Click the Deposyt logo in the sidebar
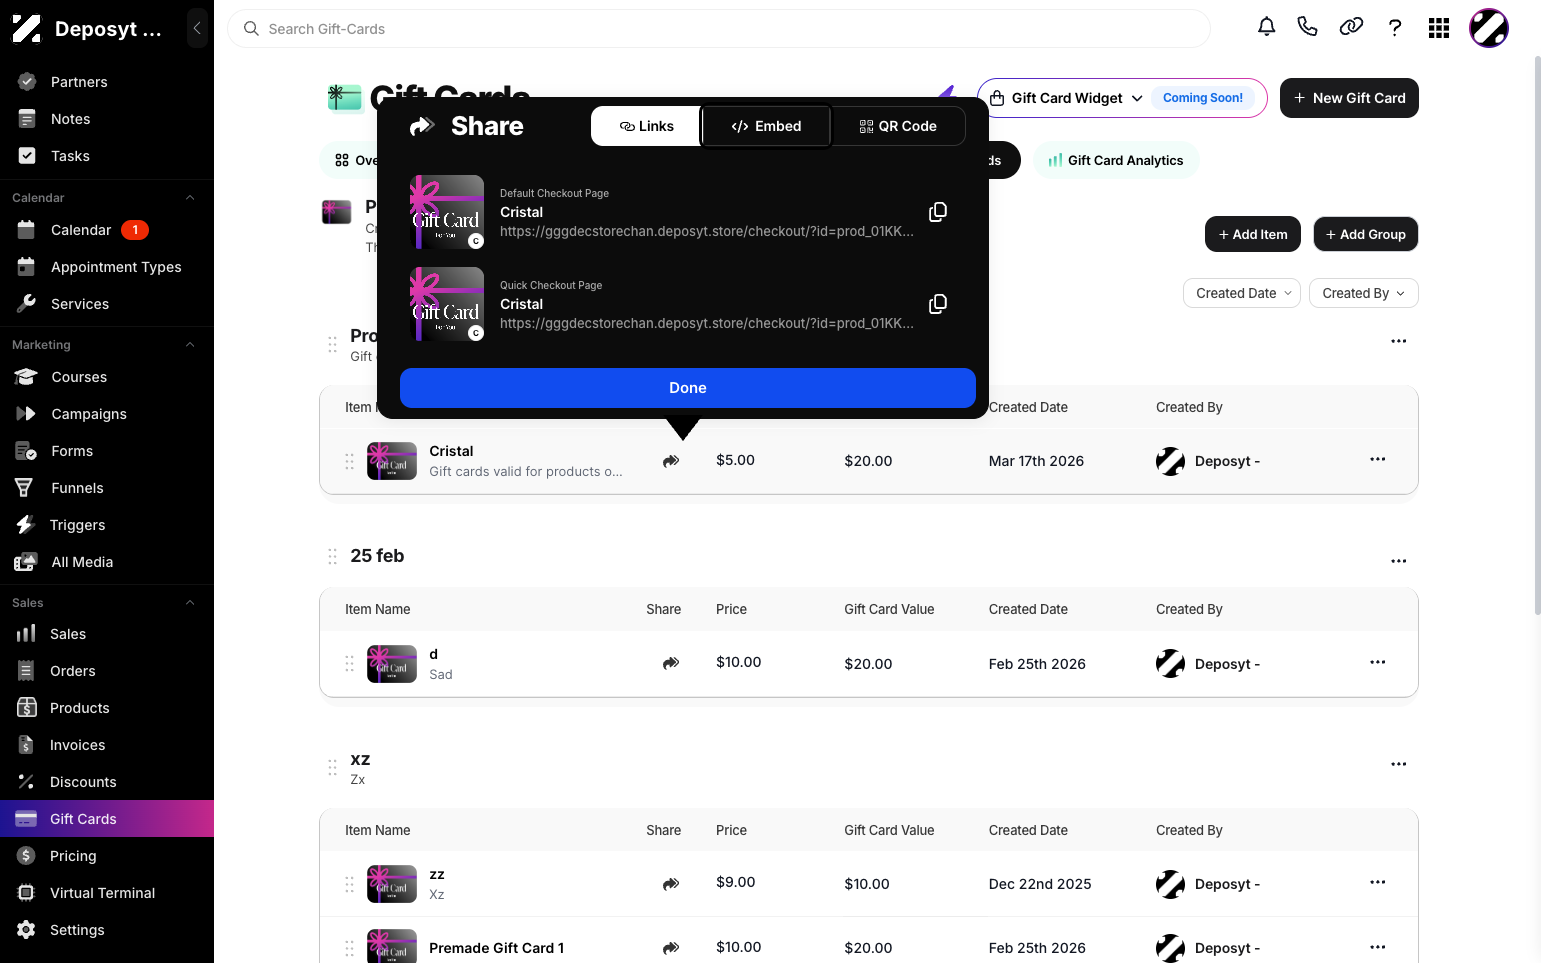 26,29
